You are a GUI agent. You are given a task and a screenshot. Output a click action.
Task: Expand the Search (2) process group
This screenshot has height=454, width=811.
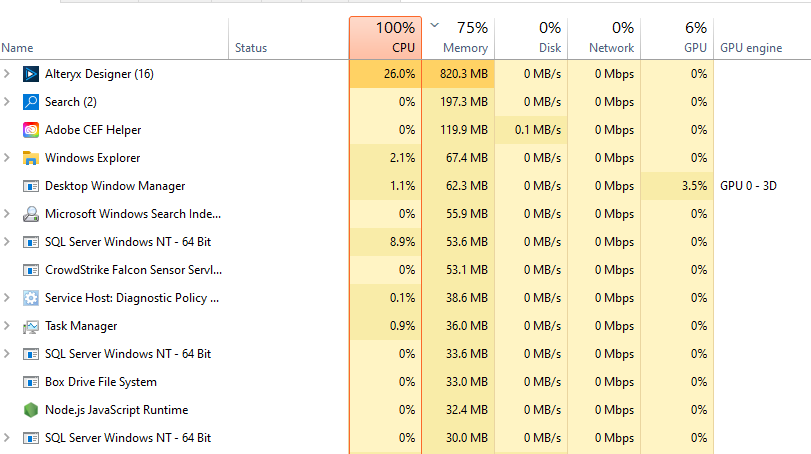tap(8, 102)
